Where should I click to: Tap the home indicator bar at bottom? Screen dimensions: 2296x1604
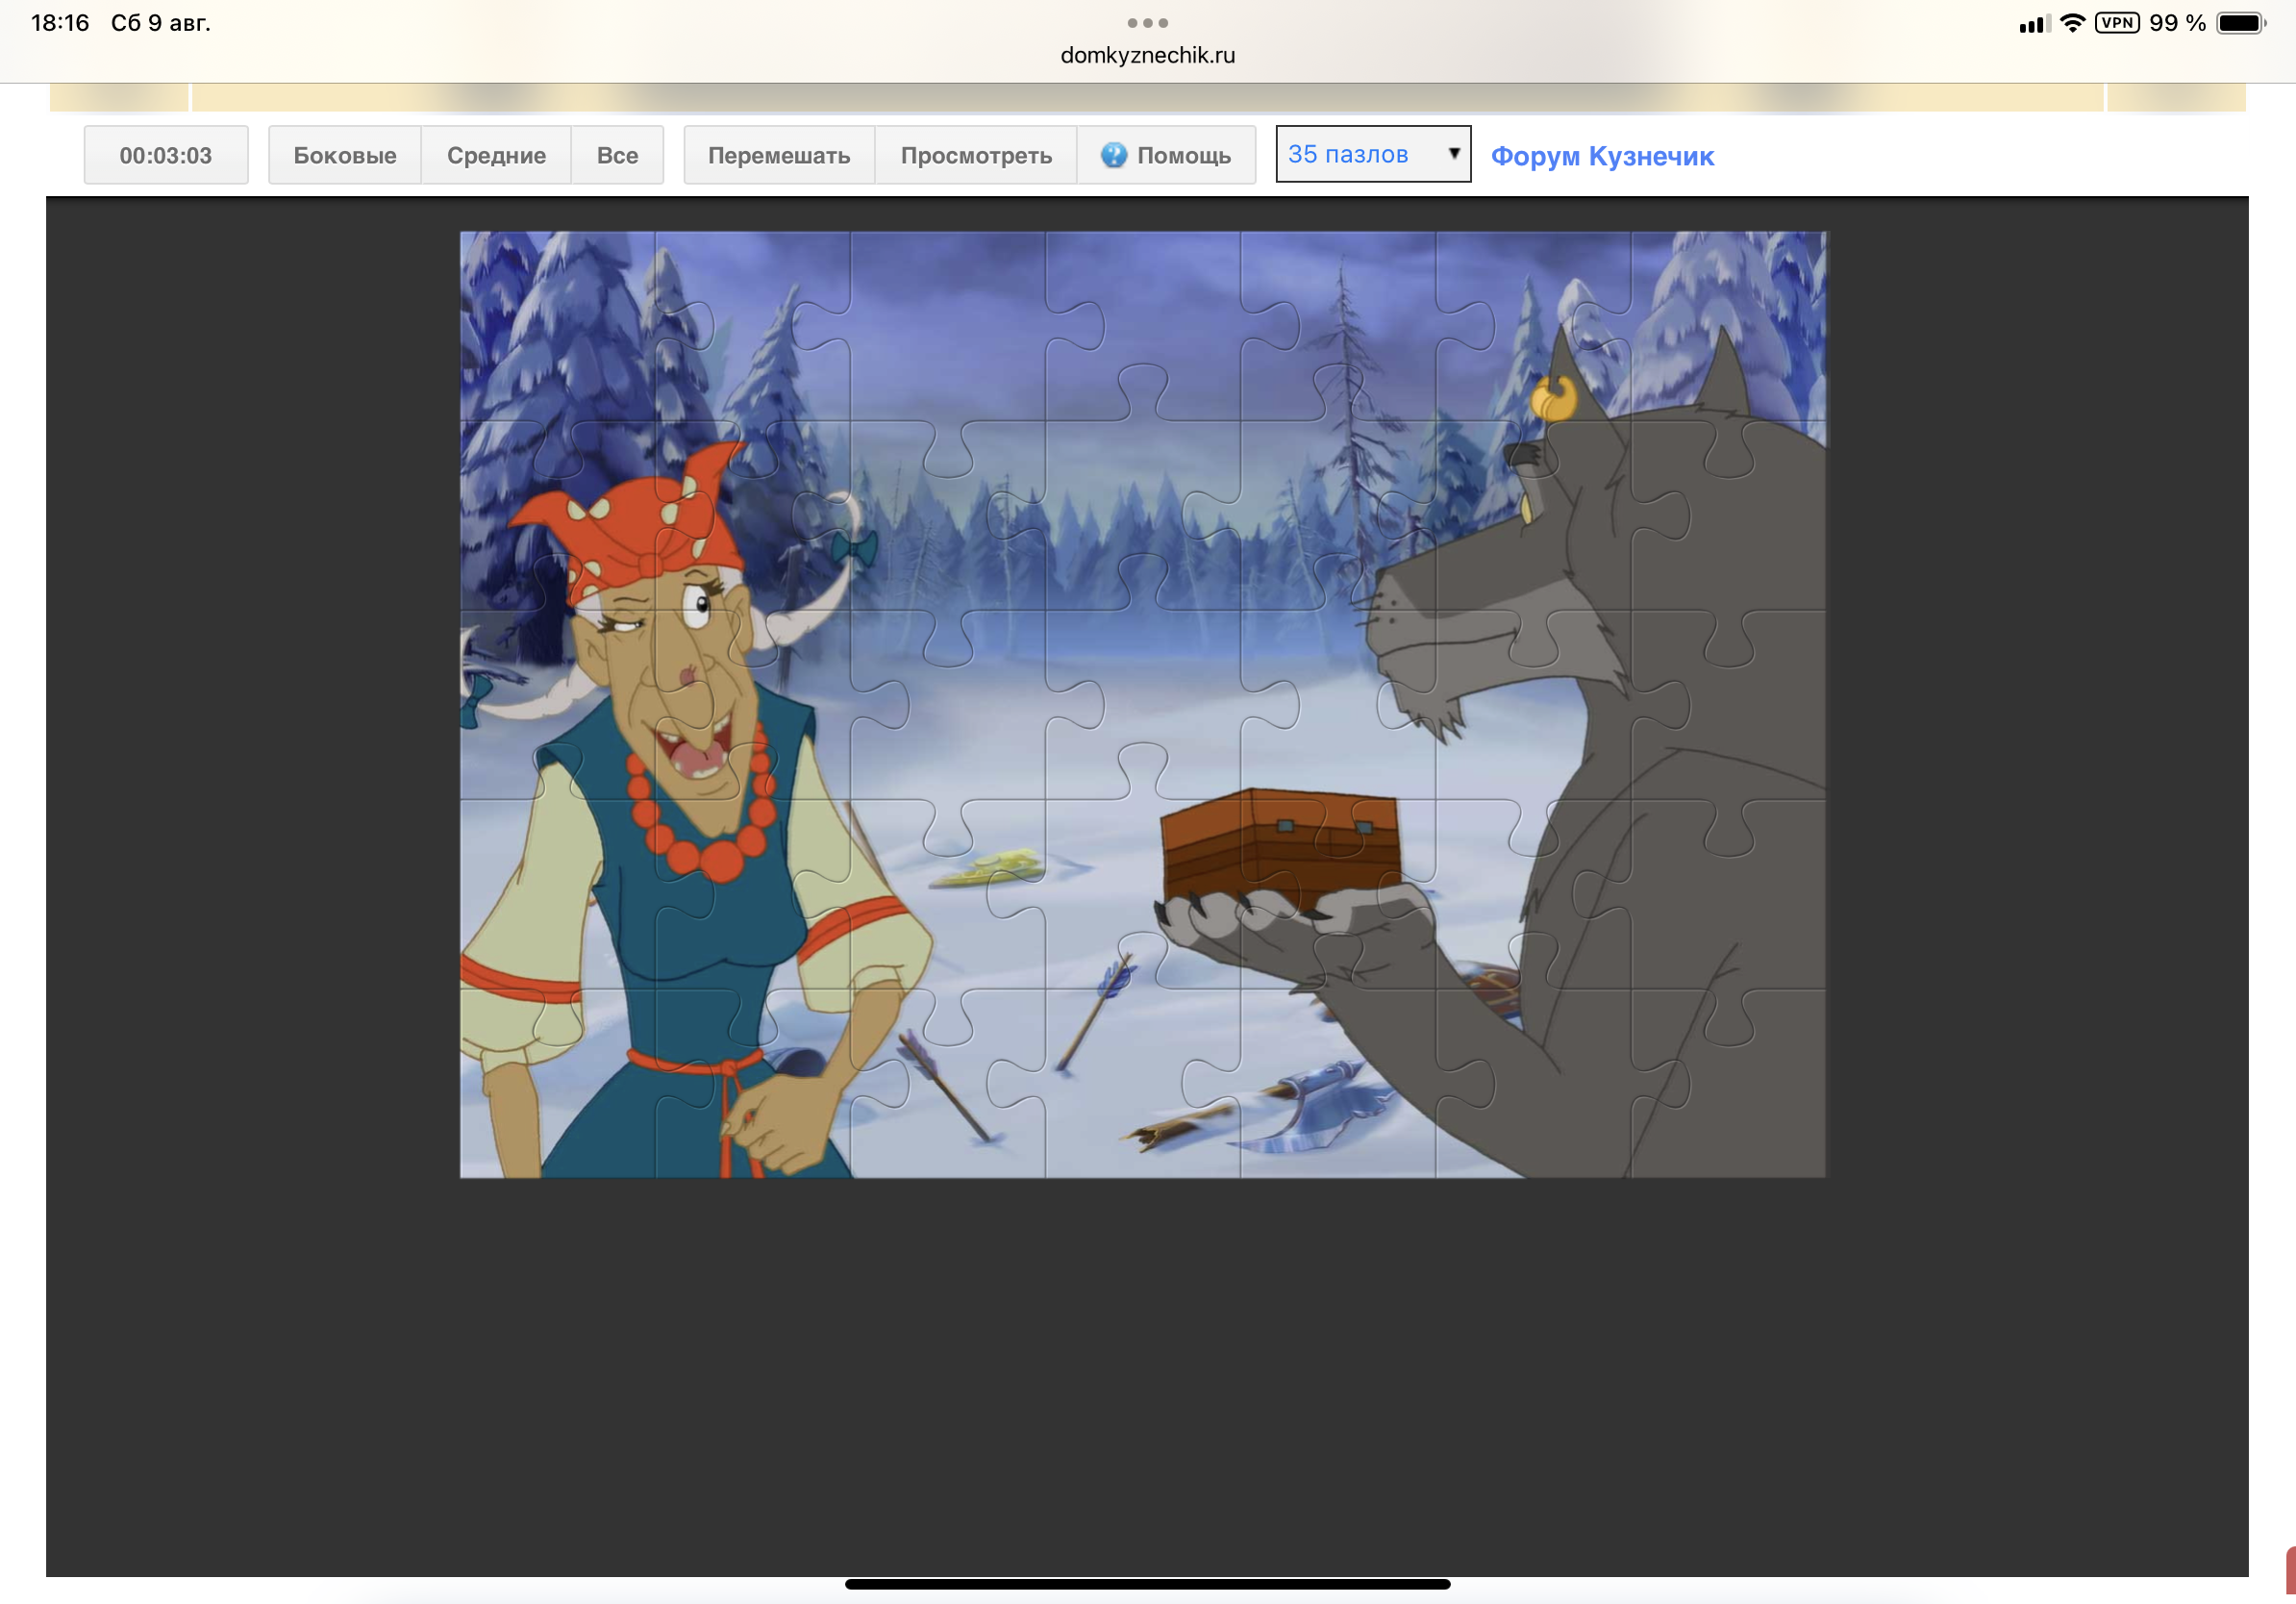click(x=1147, y=1584)
